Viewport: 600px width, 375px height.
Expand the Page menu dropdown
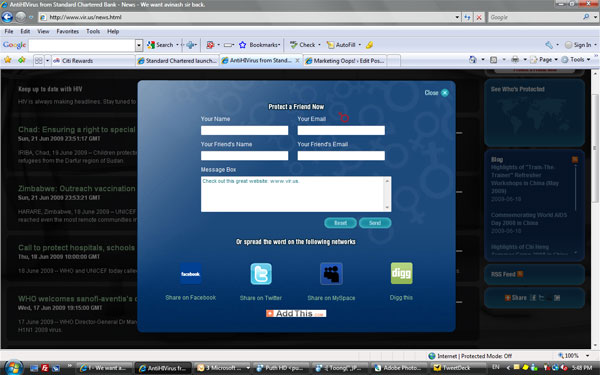556,60
